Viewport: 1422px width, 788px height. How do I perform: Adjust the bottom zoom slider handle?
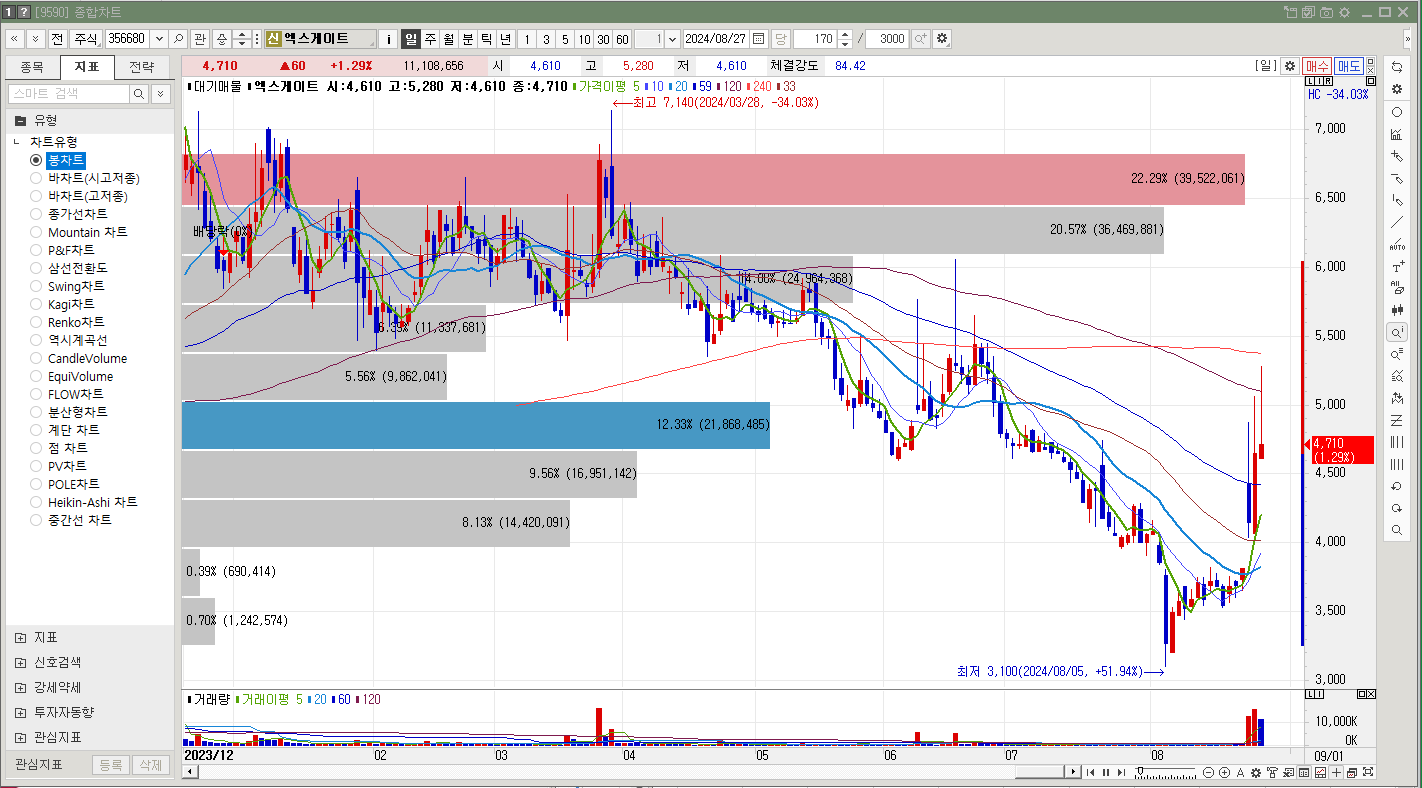pyautogui.click(x=1140, y=771)
